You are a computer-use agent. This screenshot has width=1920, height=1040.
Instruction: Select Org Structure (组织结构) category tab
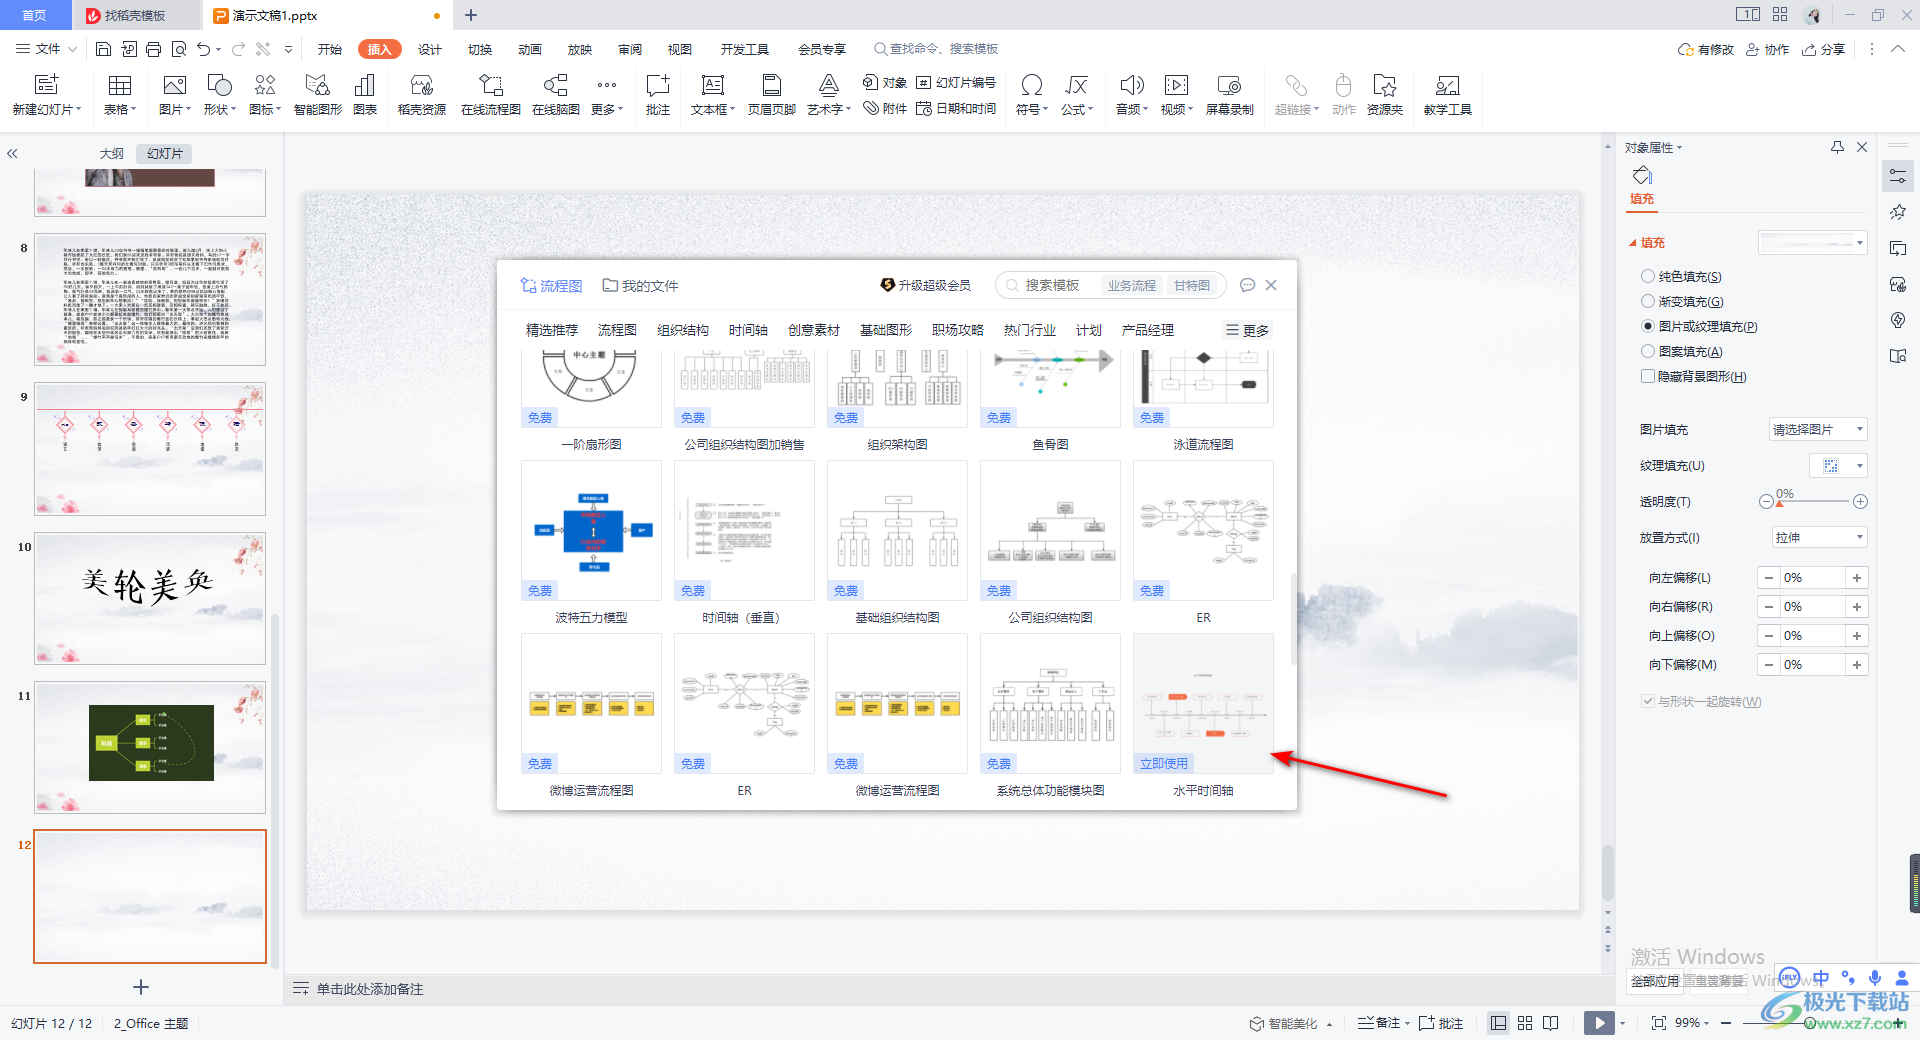tap(683, 331)
